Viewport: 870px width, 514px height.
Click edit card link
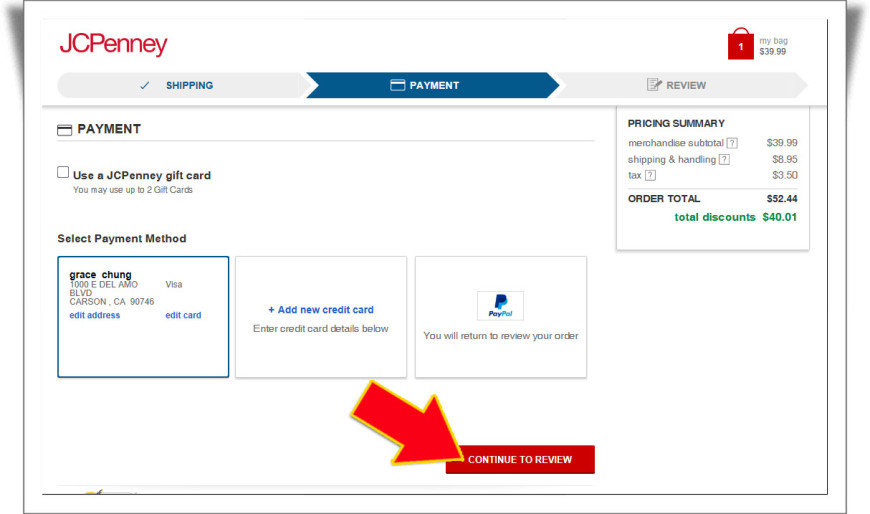point(183,315)
